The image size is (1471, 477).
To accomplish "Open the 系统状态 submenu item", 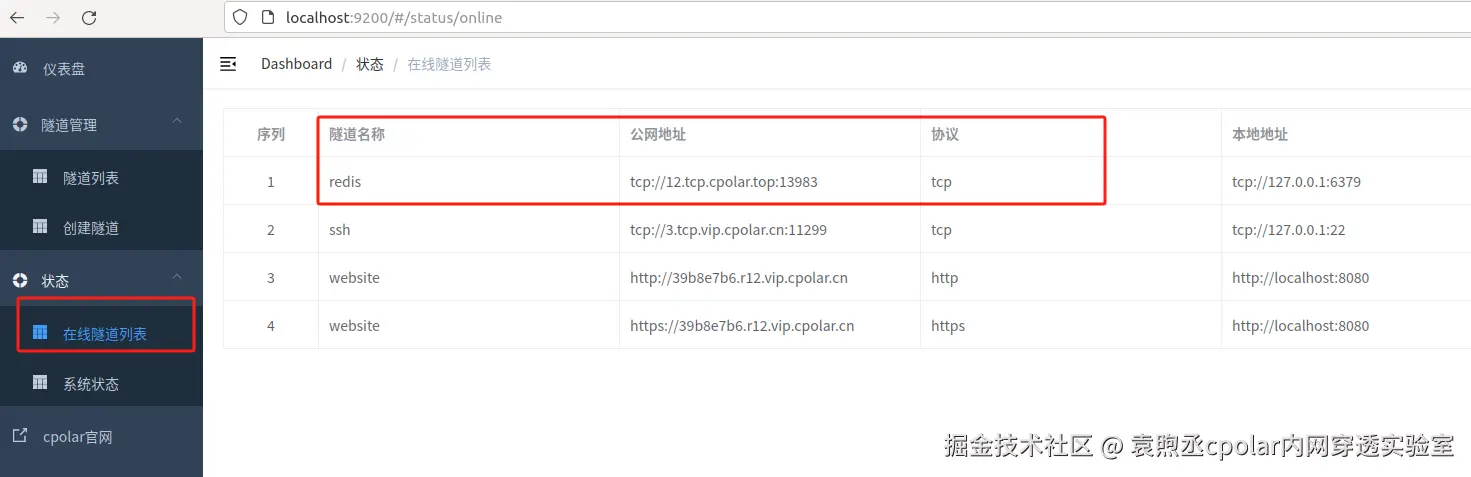I will 101,383.
